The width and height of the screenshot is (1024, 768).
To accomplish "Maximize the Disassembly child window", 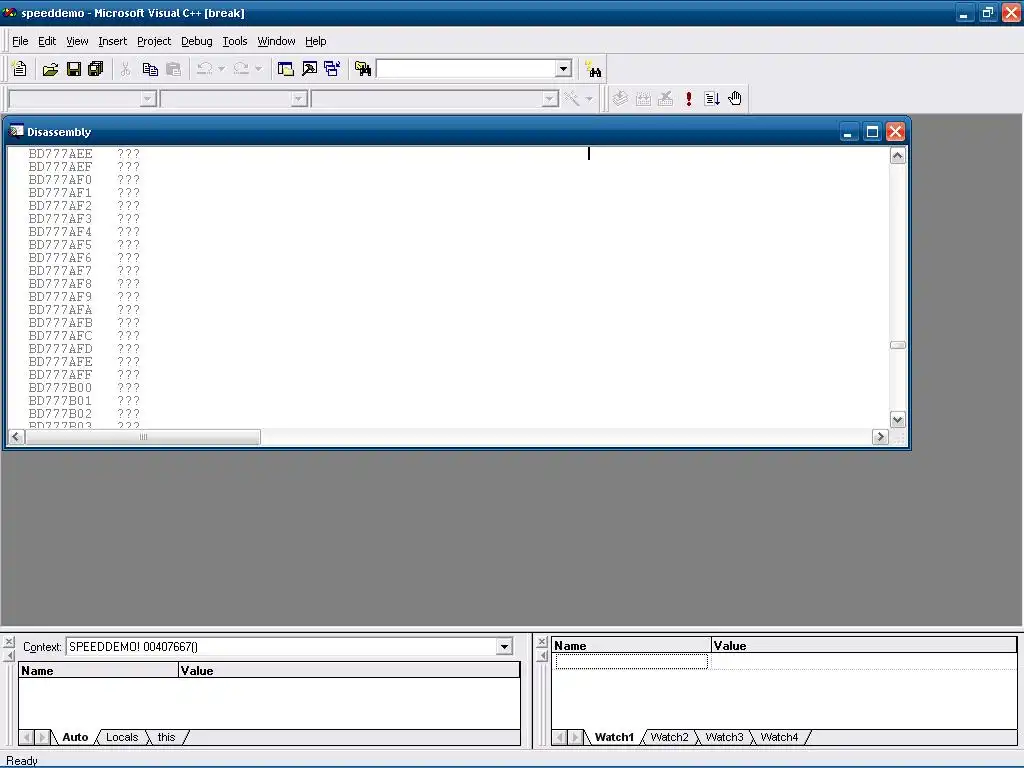I will 872,132.
